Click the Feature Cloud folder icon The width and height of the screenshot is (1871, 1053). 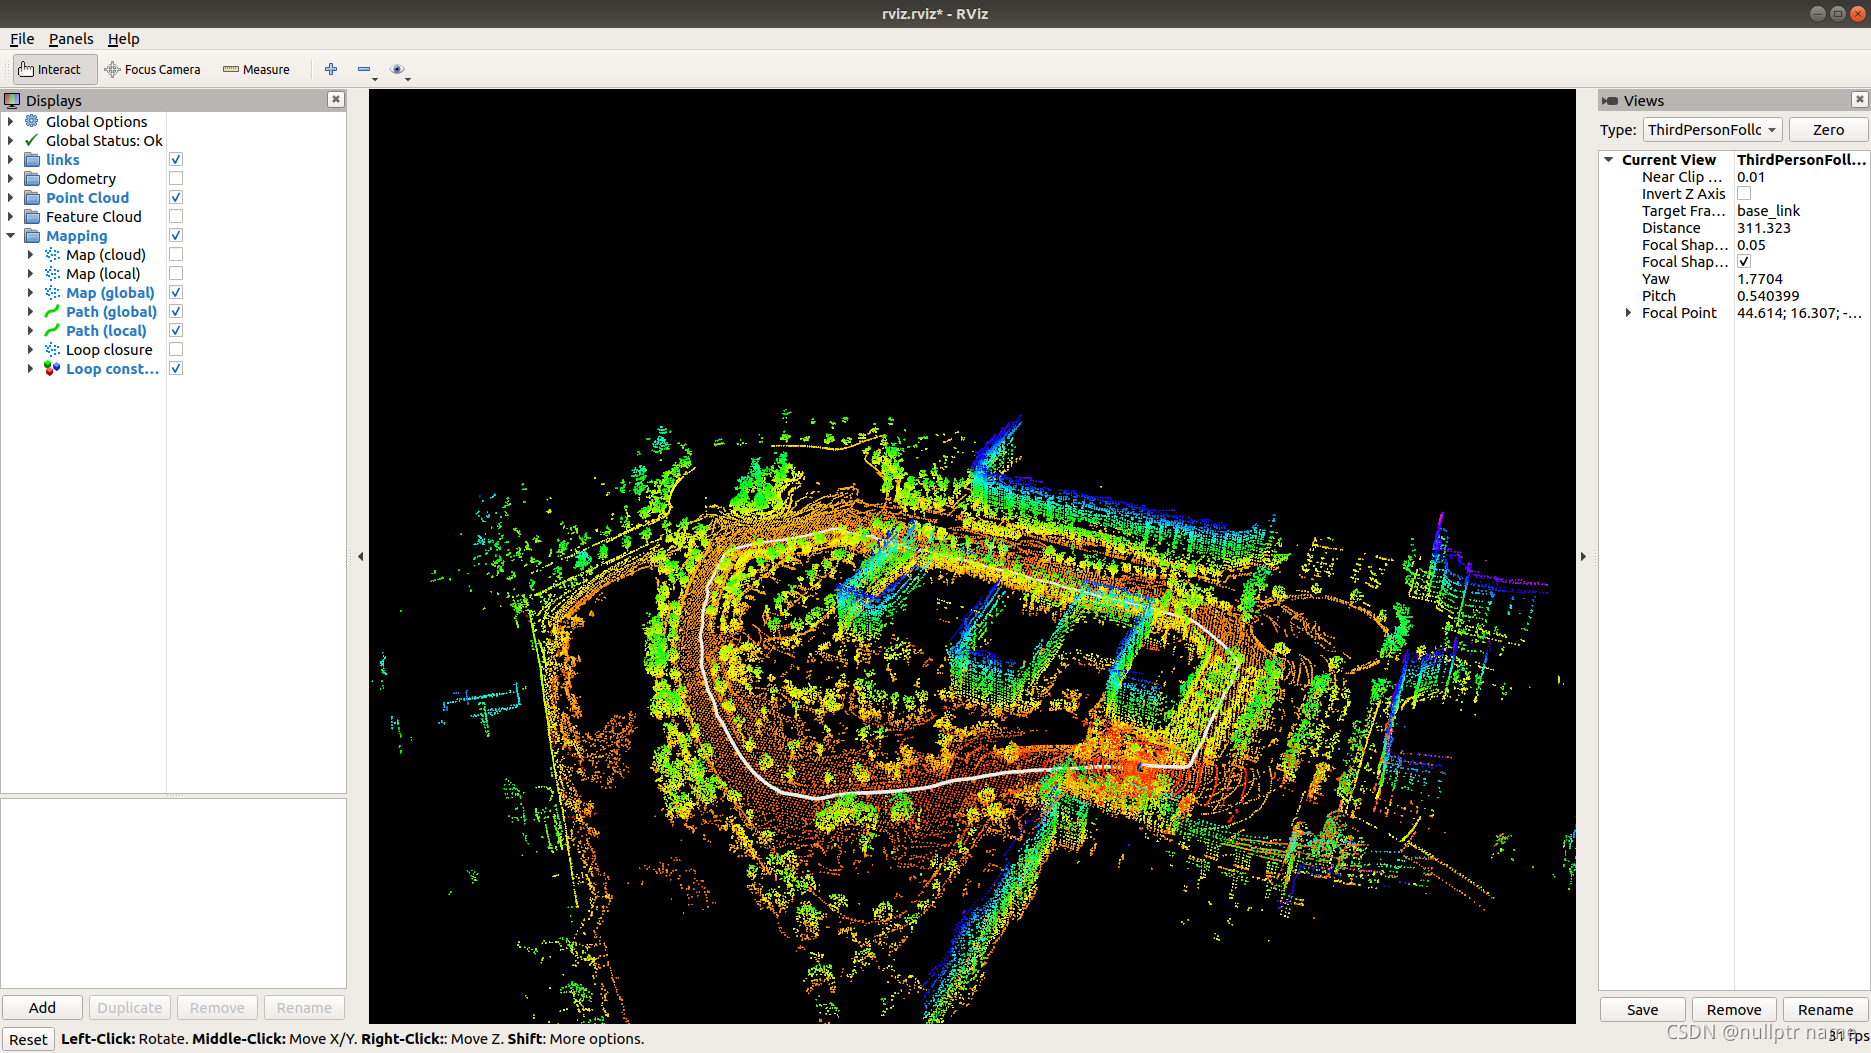click(x=32, y=216)
